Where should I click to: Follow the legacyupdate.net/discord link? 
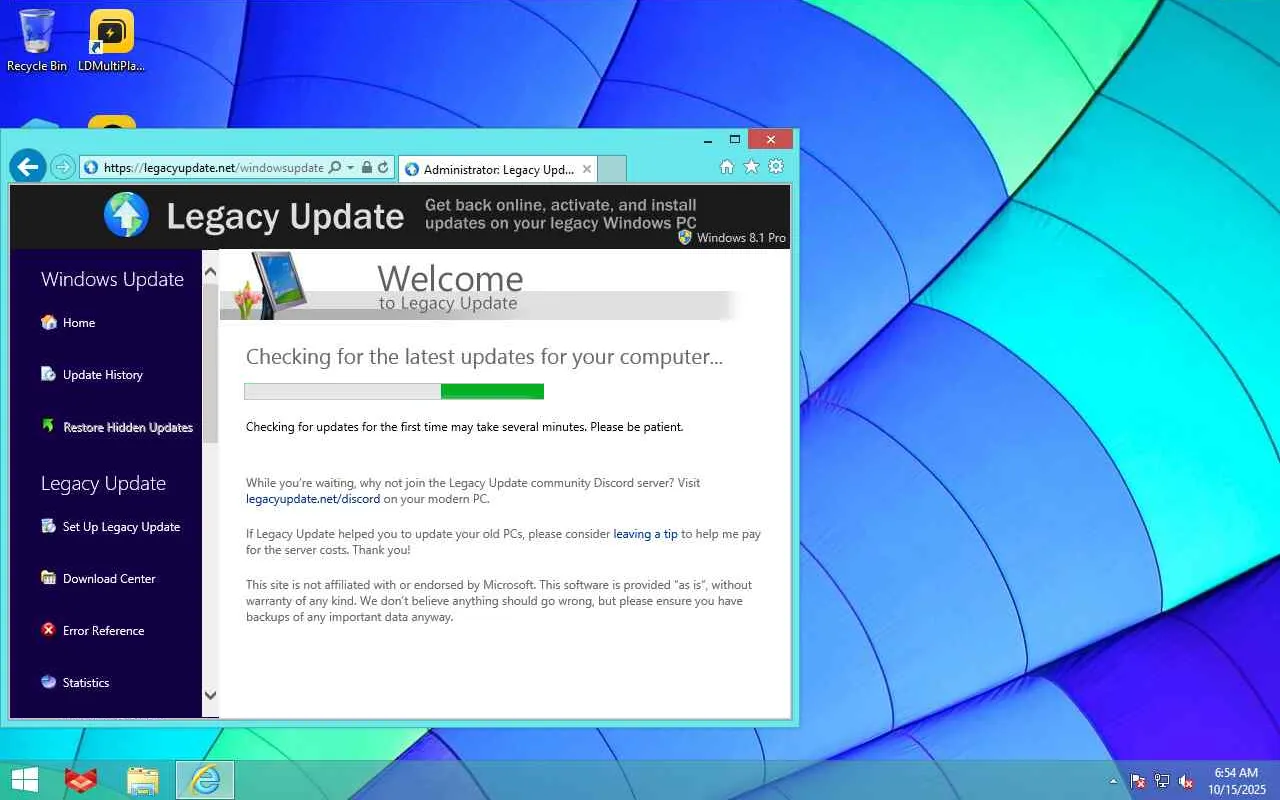[x=313, y=499]
